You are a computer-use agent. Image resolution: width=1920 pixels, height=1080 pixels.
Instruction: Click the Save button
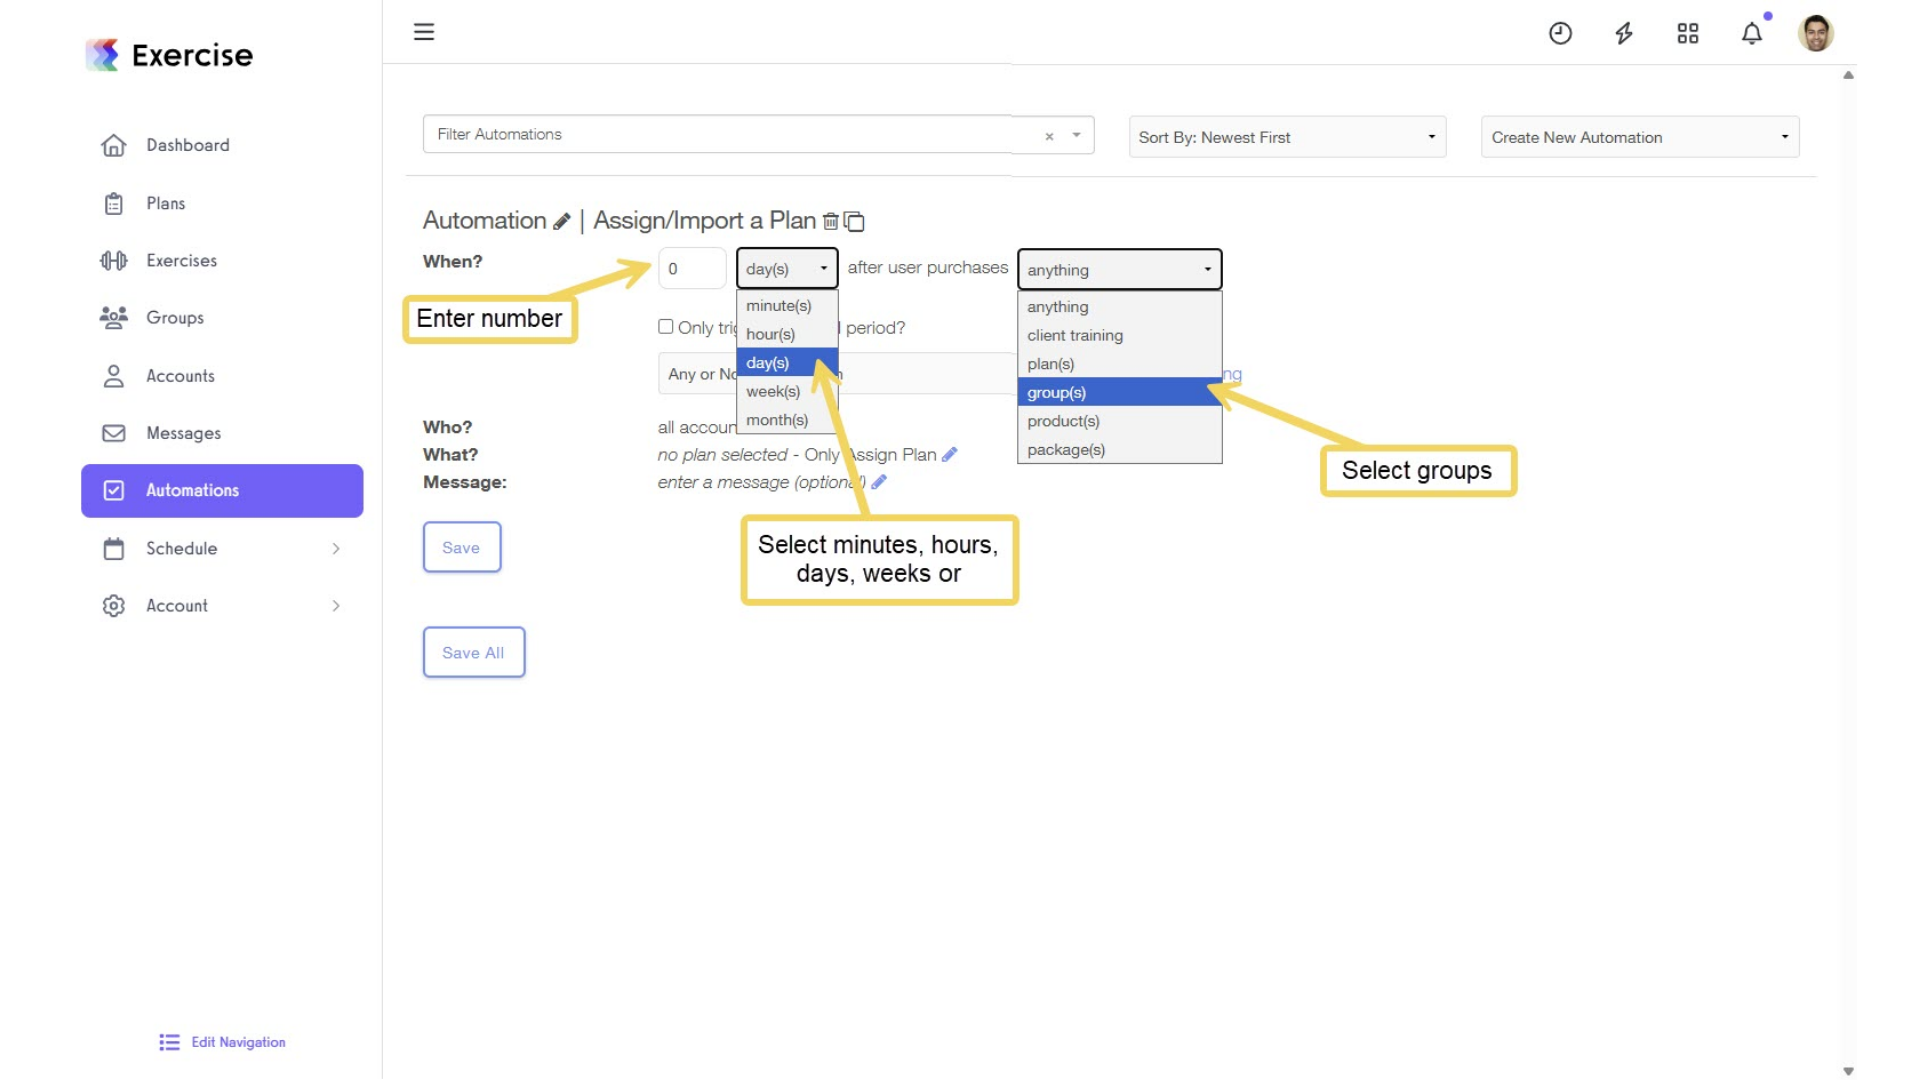coord(461,548)
